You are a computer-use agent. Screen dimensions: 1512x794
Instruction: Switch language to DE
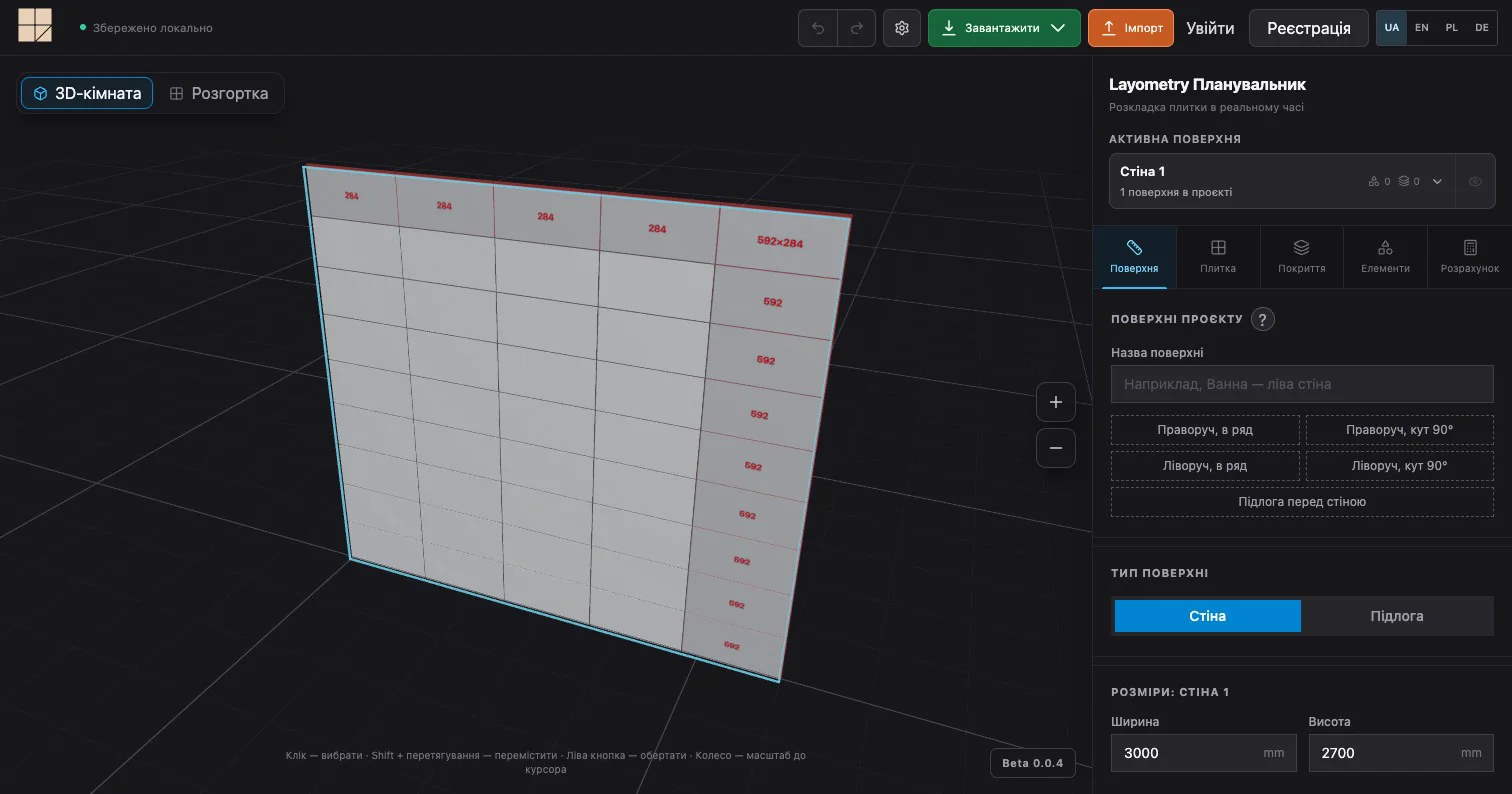point(1482,28)
